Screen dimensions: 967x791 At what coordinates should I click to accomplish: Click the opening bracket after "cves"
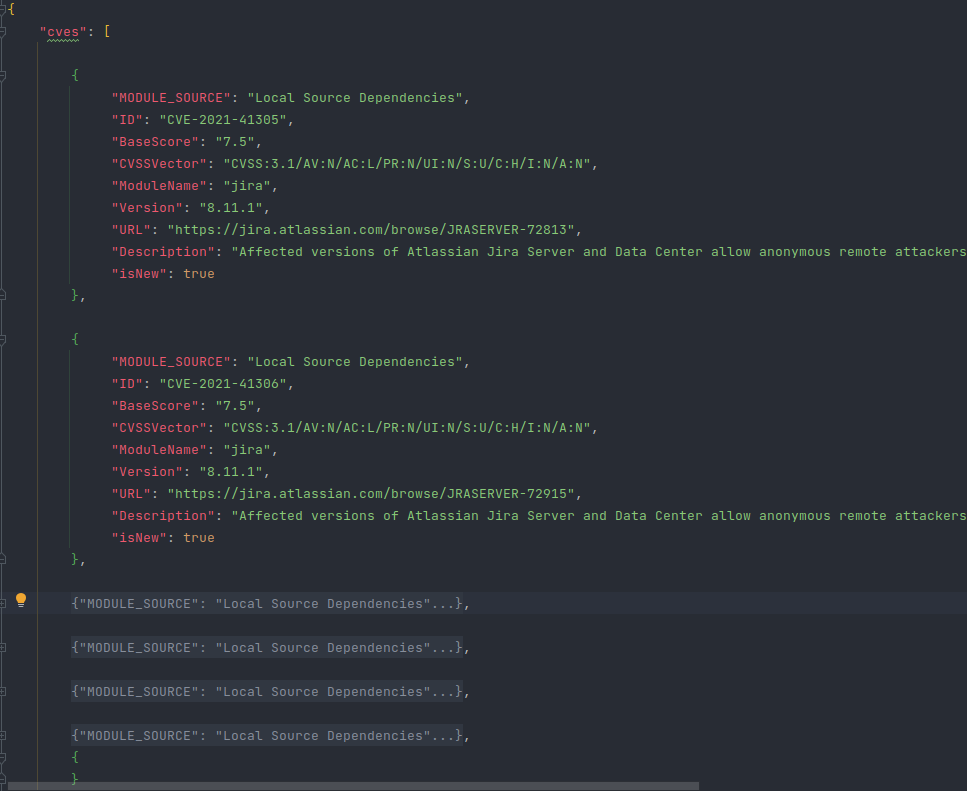click(x=107, y=31)
